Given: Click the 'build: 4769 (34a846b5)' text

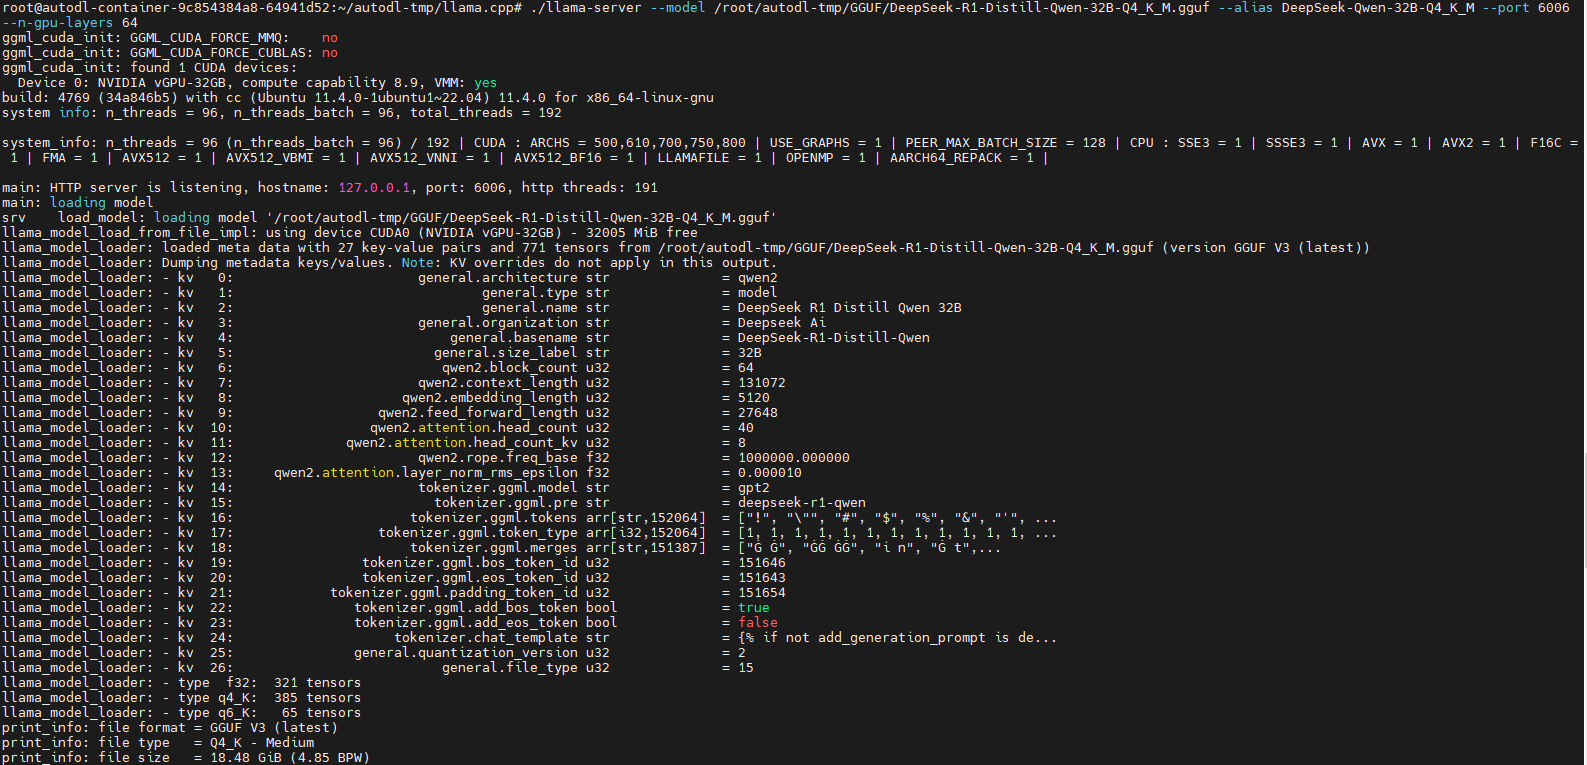Looking at the screenshot, I should tap(90, 98).
